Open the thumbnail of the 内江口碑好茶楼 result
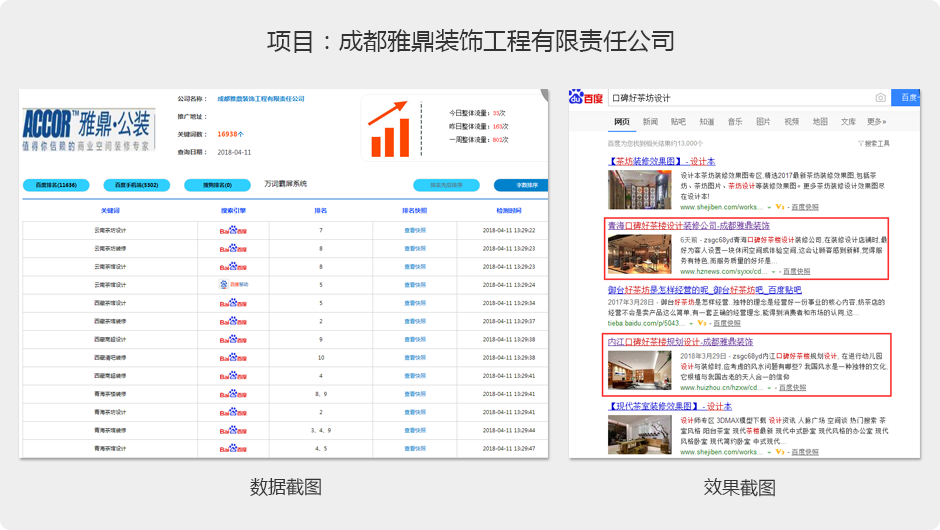Screen dimensions: 940x530 [640, 371]
